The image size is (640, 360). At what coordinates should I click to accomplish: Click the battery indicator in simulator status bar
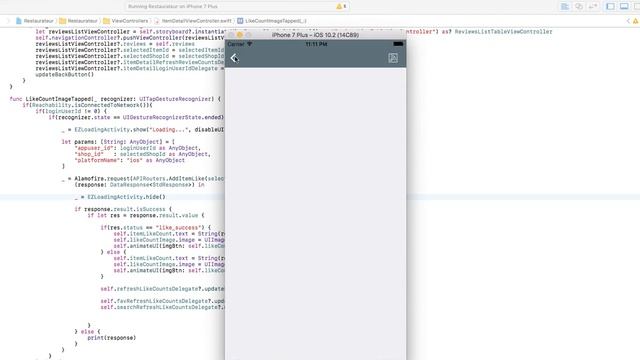[398, 44]
